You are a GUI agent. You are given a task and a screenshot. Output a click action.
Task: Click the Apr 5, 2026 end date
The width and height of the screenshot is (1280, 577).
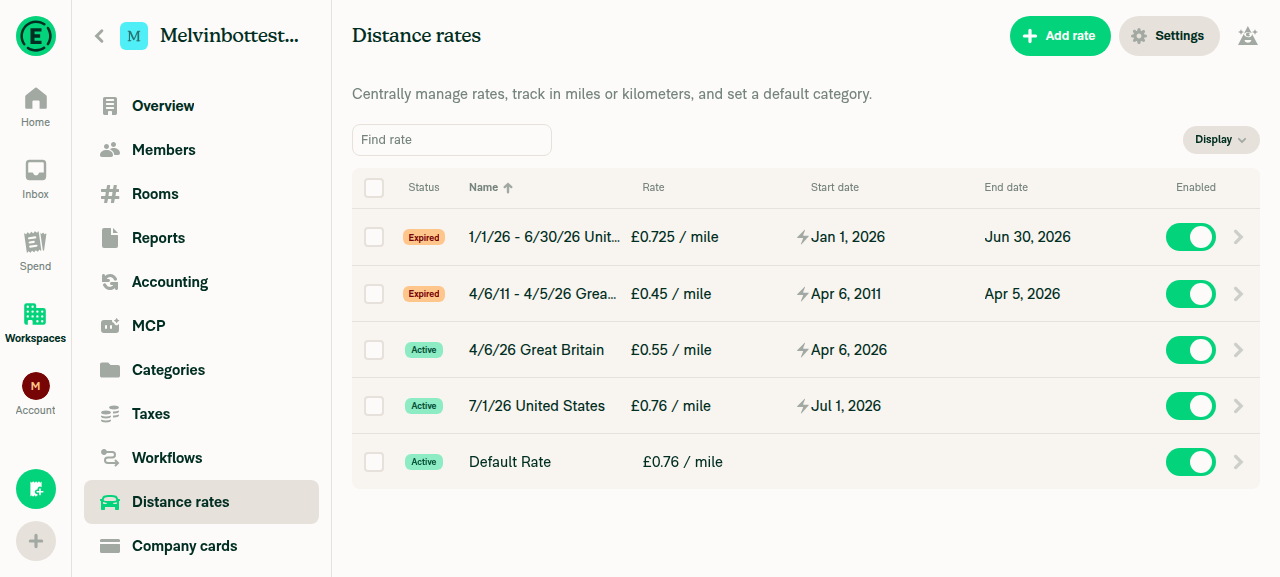click(x=1022, y=294)
